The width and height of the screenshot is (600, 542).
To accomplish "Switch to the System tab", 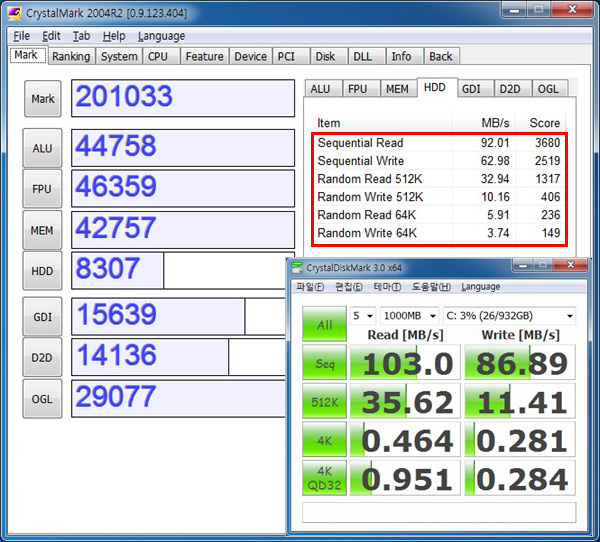I will tap(119, 56).
